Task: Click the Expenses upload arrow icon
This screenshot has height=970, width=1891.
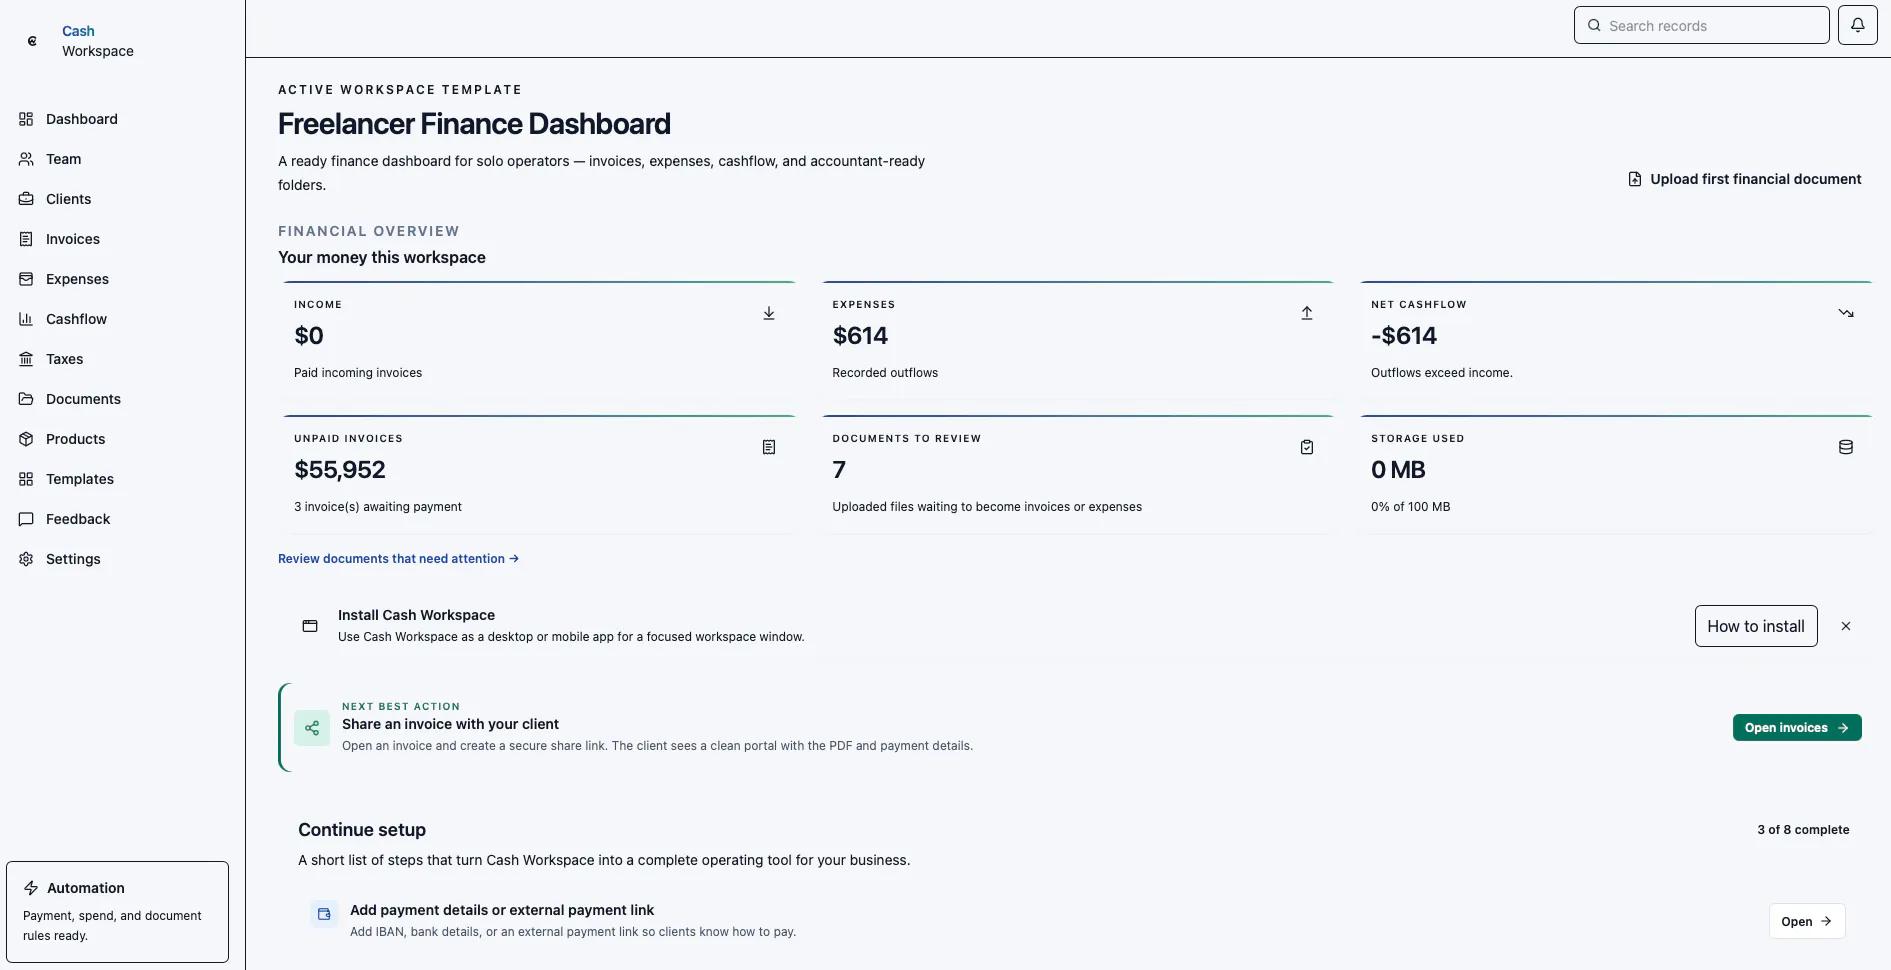Action: (x=1307, y=313)
